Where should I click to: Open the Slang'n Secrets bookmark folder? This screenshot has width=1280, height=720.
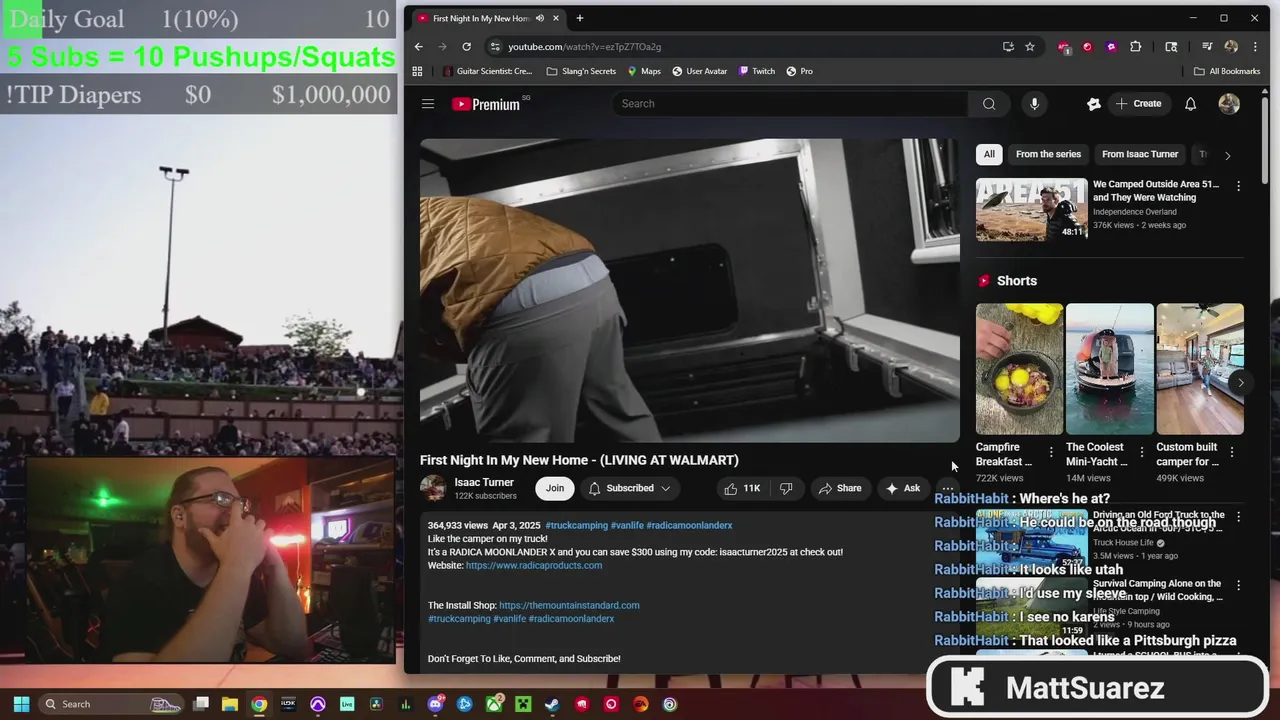point(581,71)
